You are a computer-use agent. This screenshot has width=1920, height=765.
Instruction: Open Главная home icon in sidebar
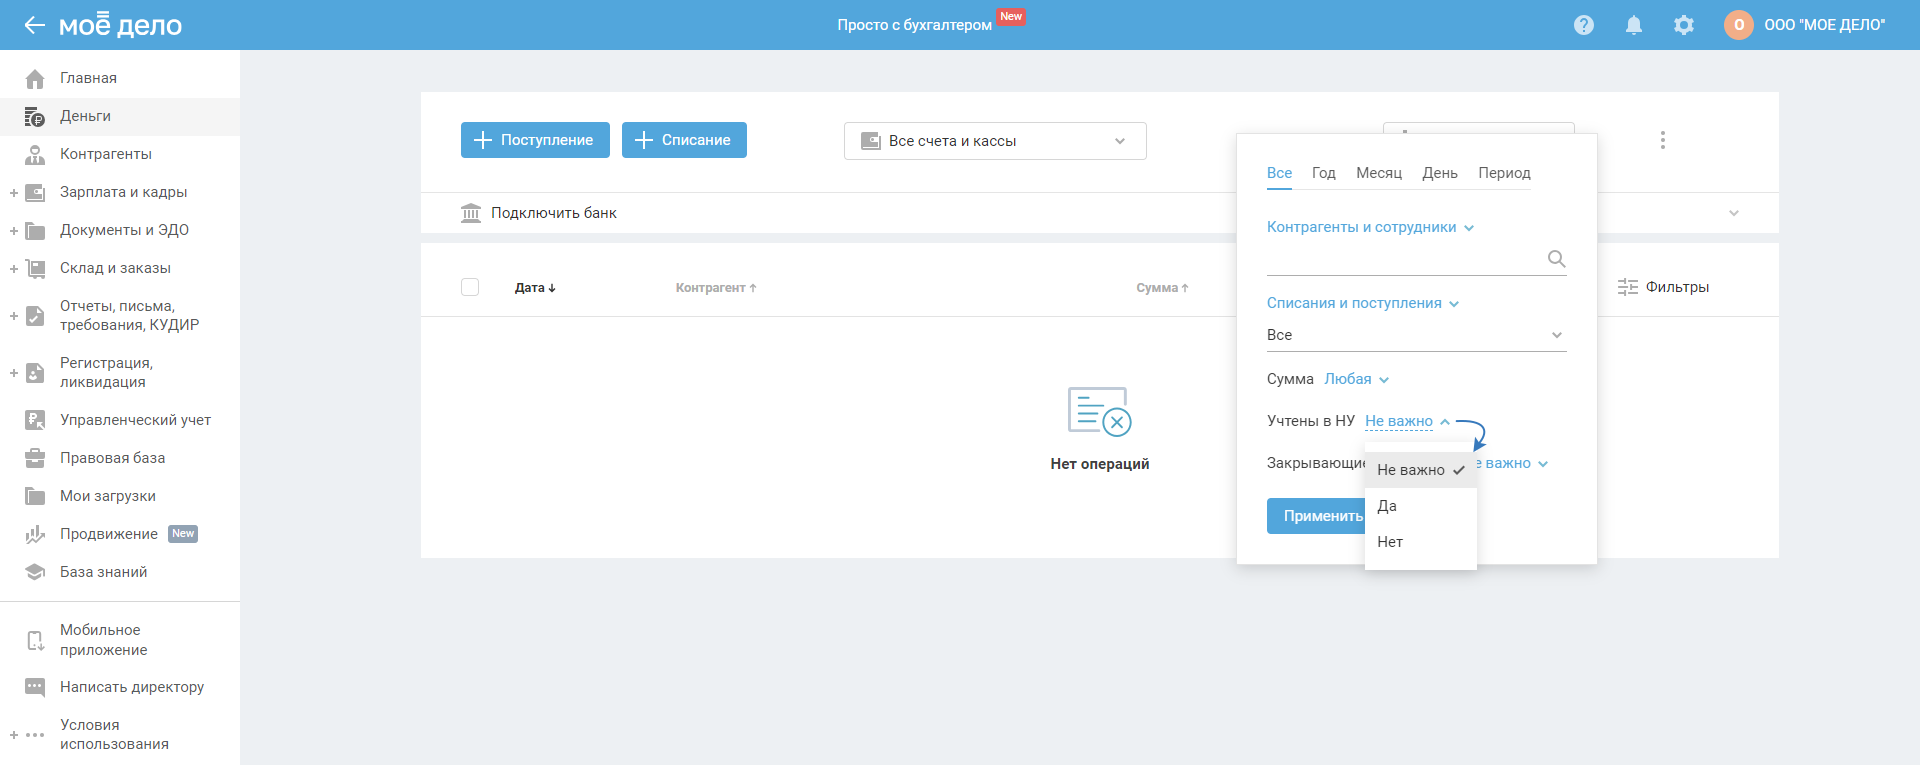click(x=35, y=78)
